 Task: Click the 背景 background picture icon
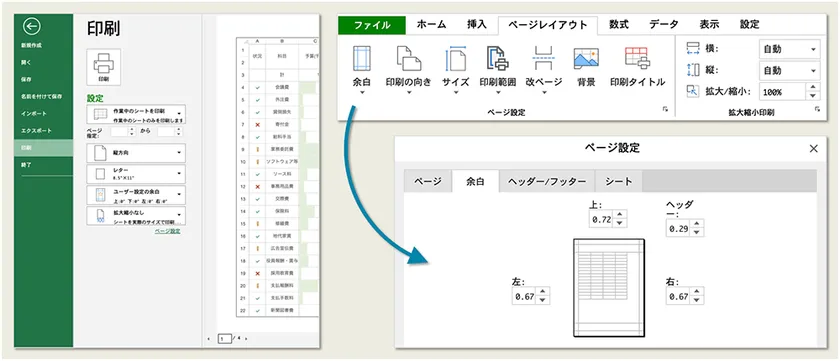[586, 59]
